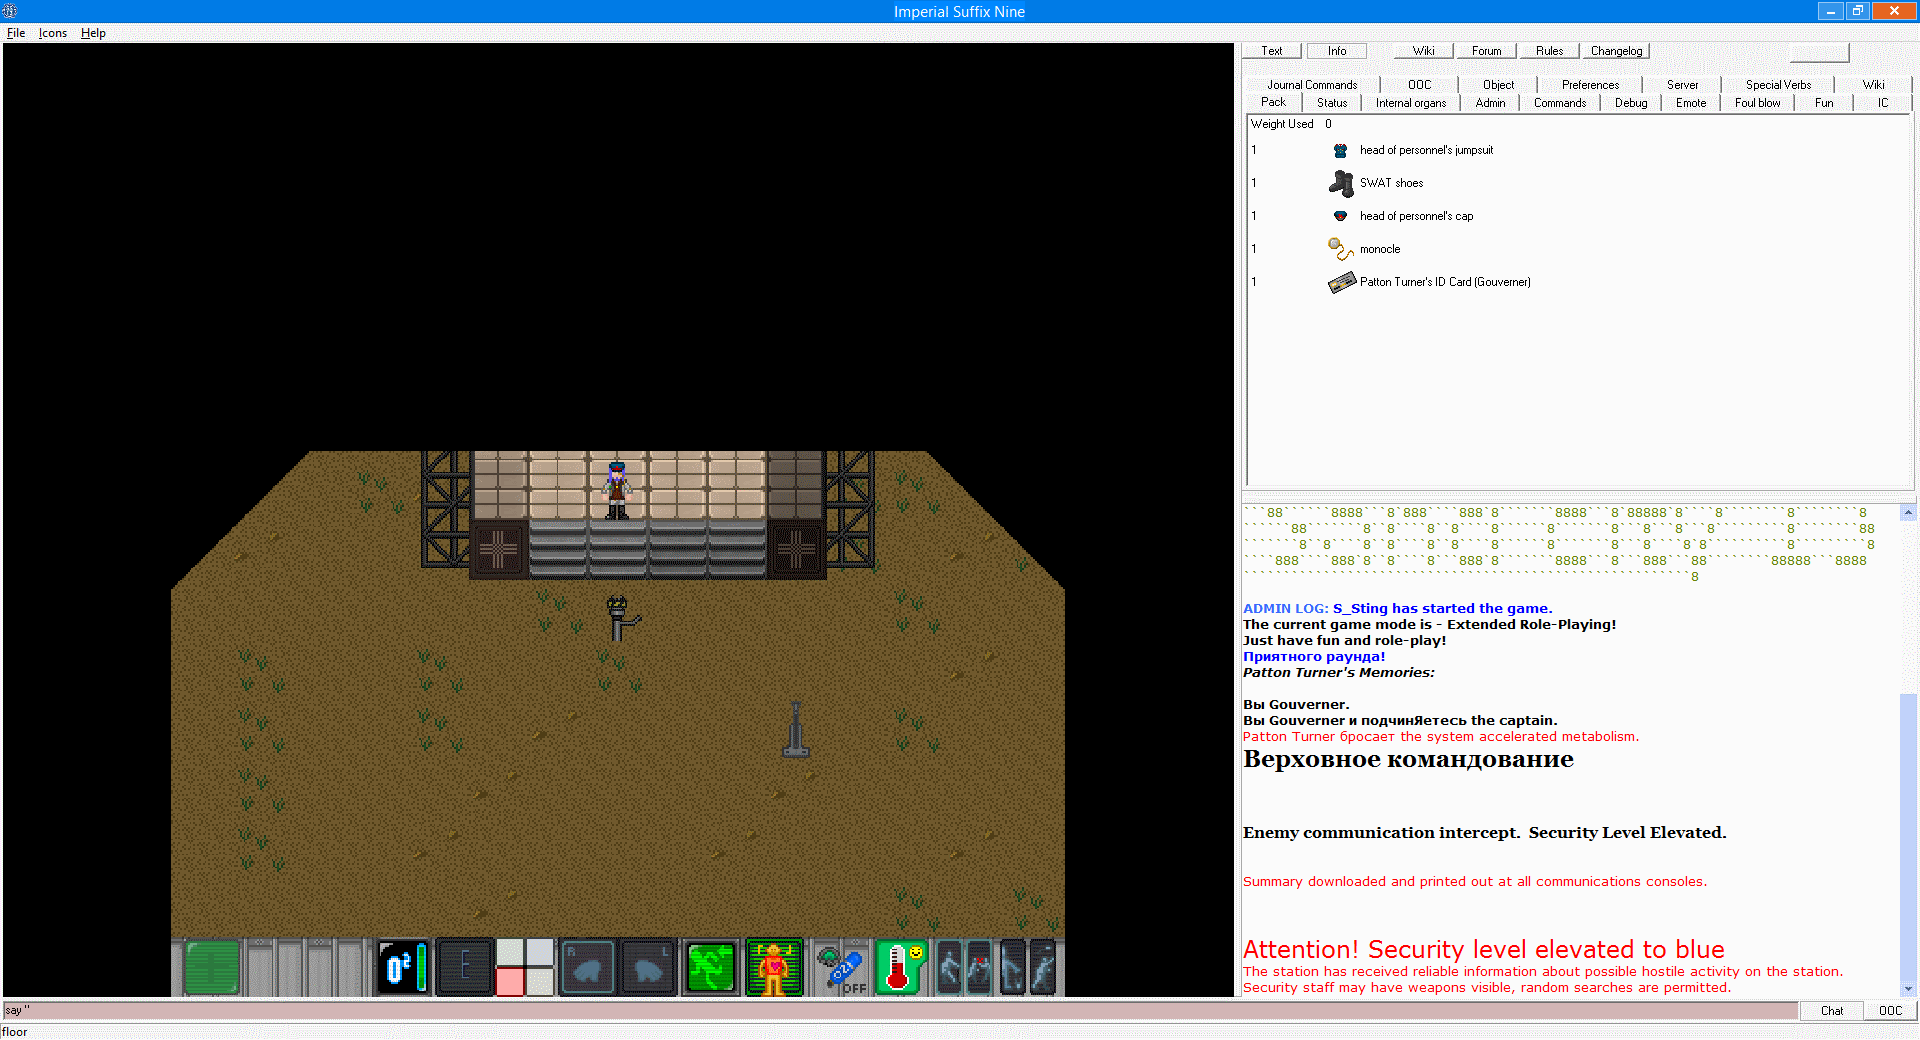Click the chat log scroll down arrow

pyautogui.click(x=1908, y=989)
